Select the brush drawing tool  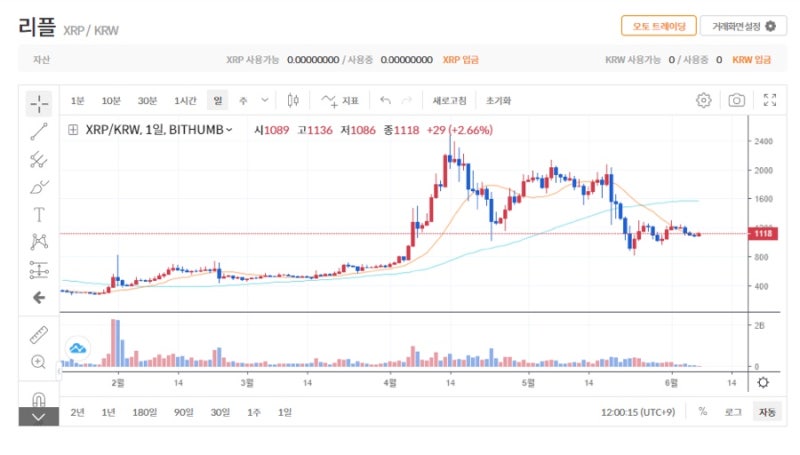[x=39, y=187]
